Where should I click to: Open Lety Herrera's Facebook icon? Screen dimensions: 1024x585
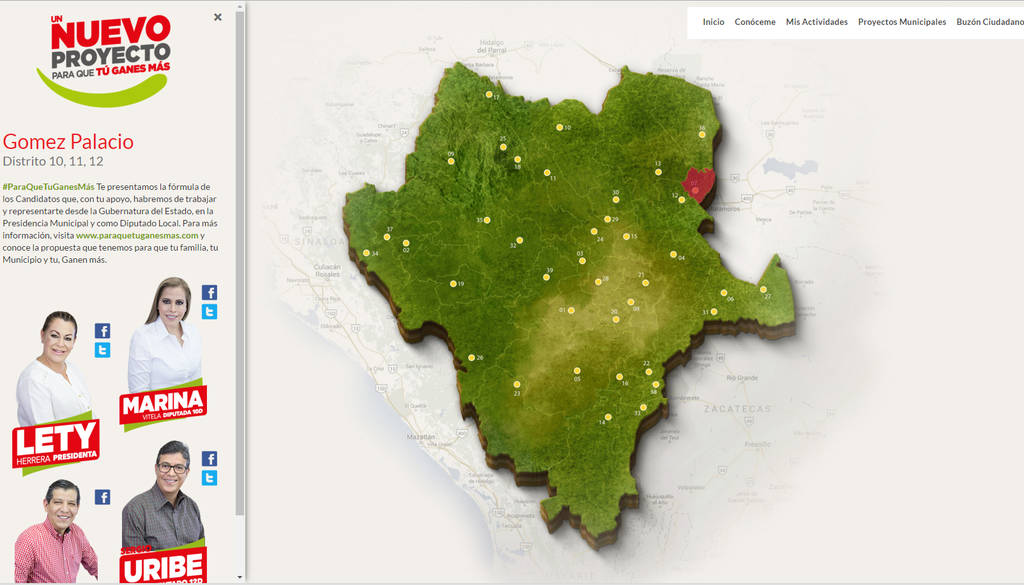103,331
